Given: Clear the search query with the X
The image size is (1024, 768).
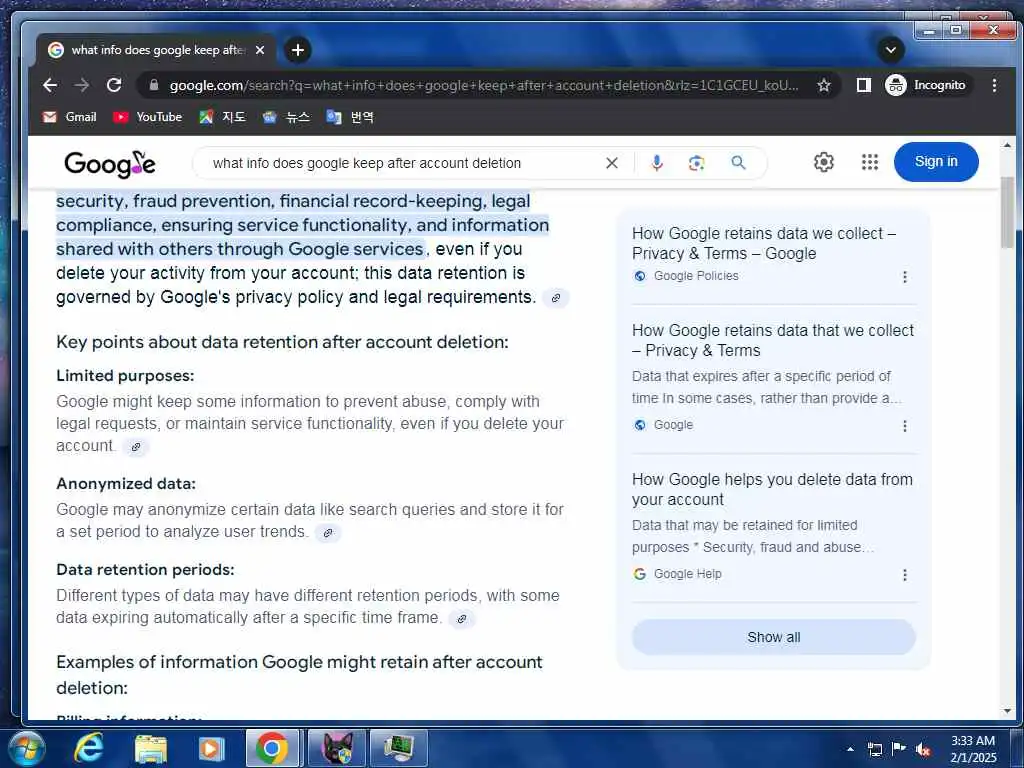Looking at the screenshot, I should 612,163.
